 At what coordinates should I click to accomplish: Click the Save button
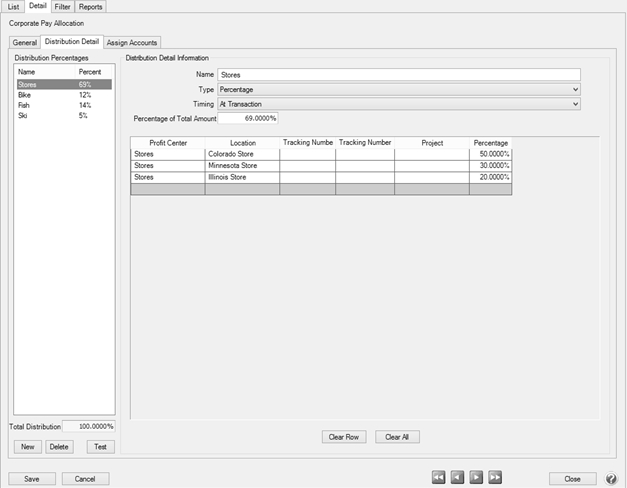tap(32, 479)
